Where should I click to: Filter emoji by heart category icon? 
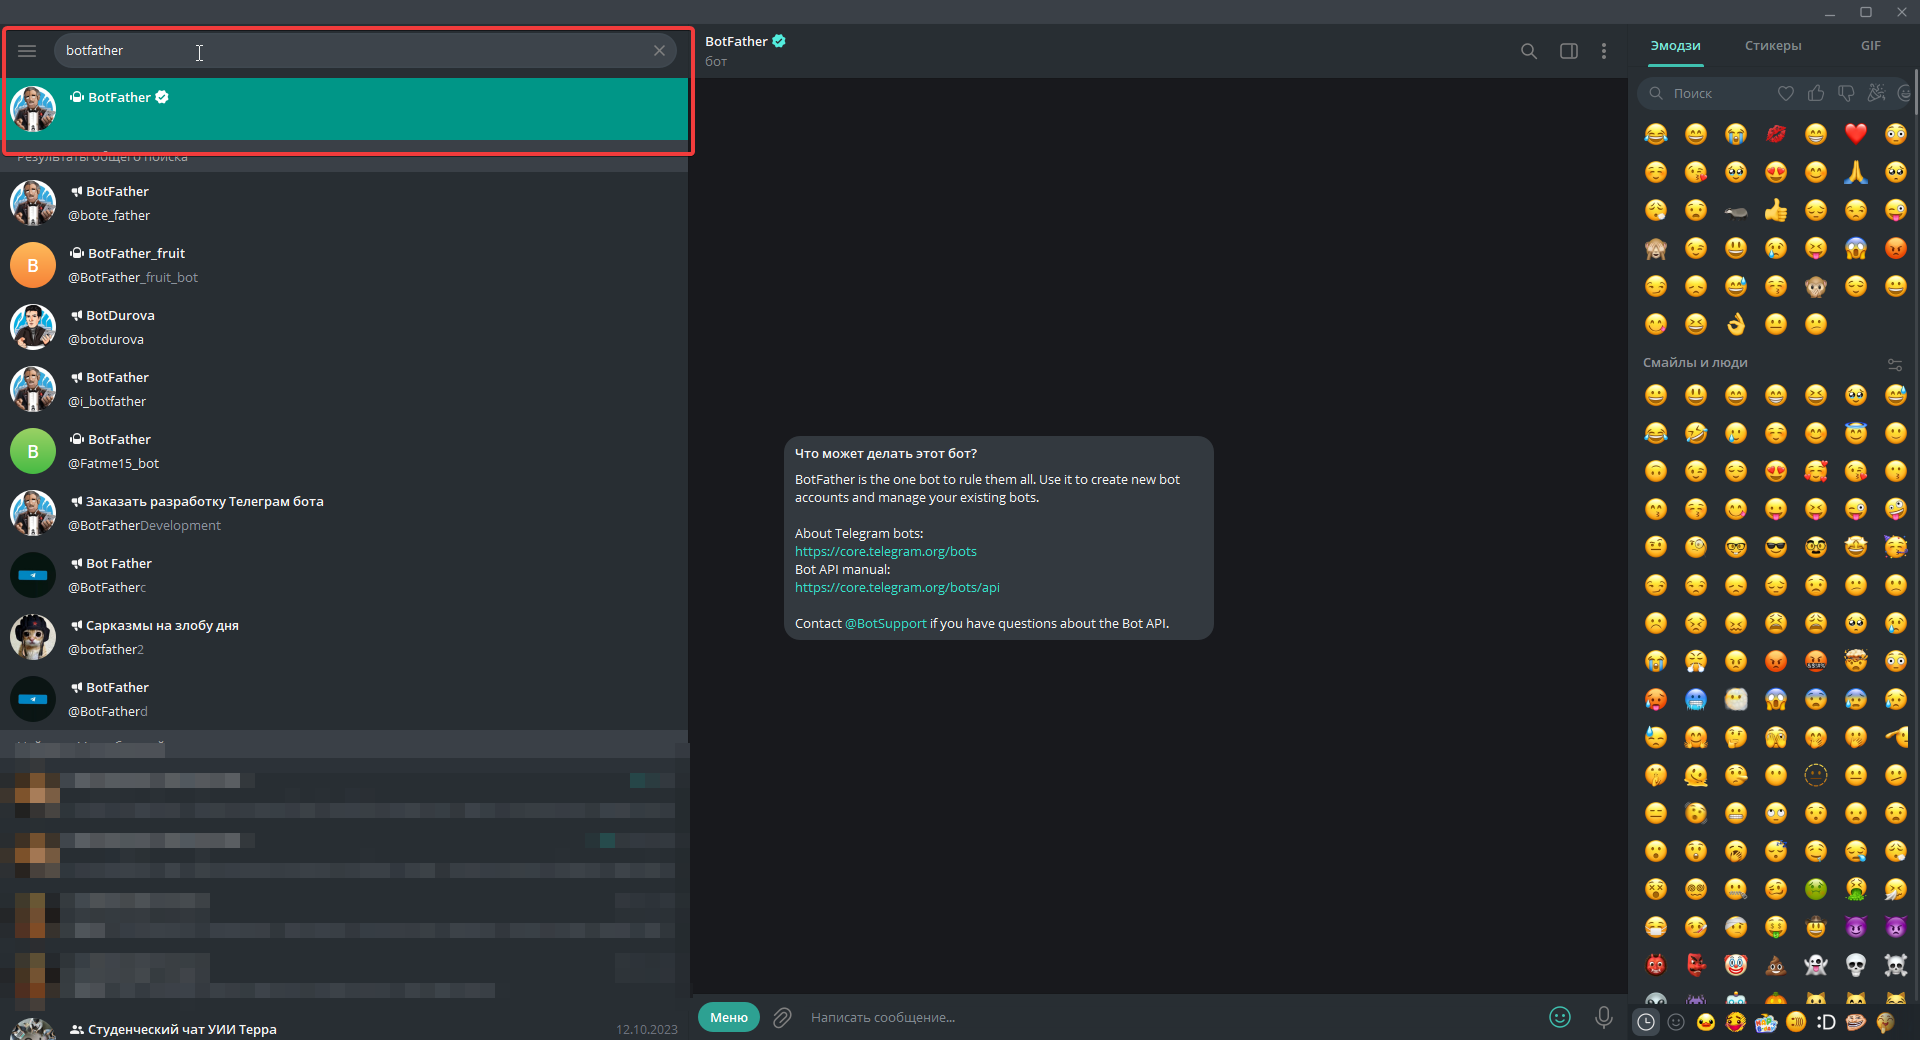(1786, 93)
